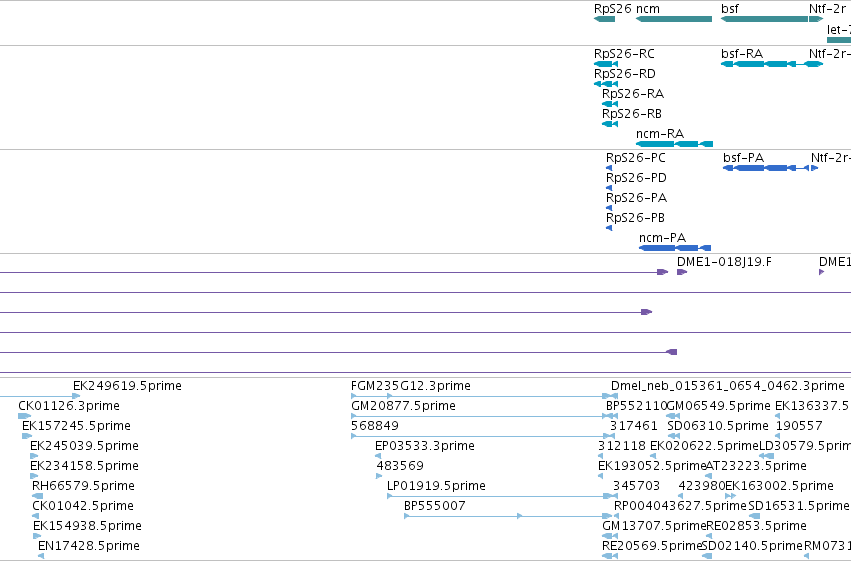The height and width of the screenshot is (561, 851).
Task: Select the ncm gene label
Action: [x=647, y=9]
